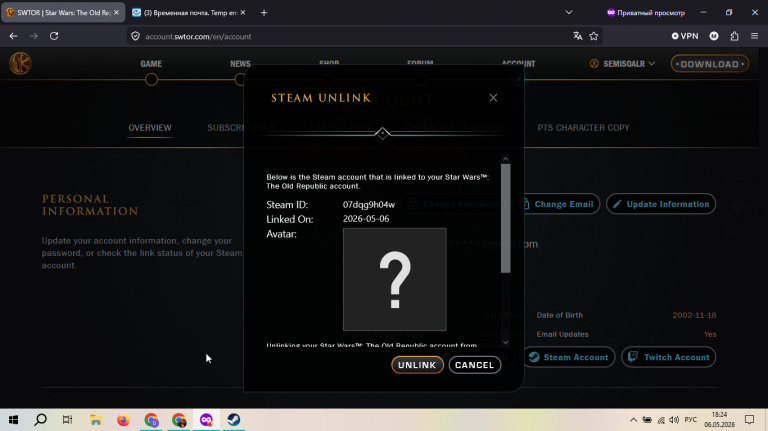Open File Explorer from taskbar
The height and width of the screenshot is (431, 768).
point(96,420)
